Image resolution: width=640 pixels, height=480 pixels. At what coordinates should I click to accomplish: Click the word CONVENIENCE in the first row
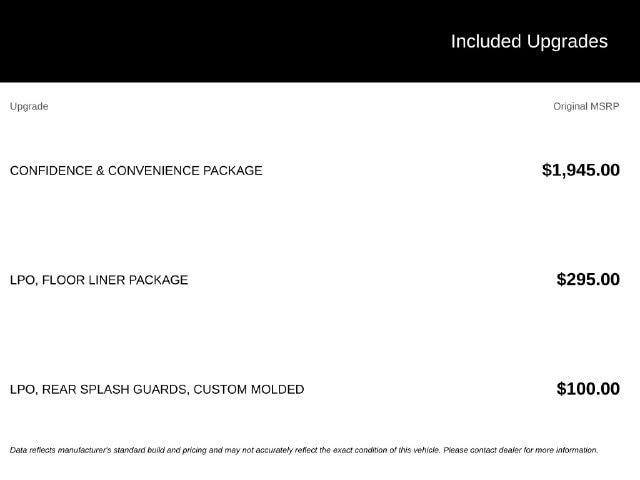[x=154, y=171]
